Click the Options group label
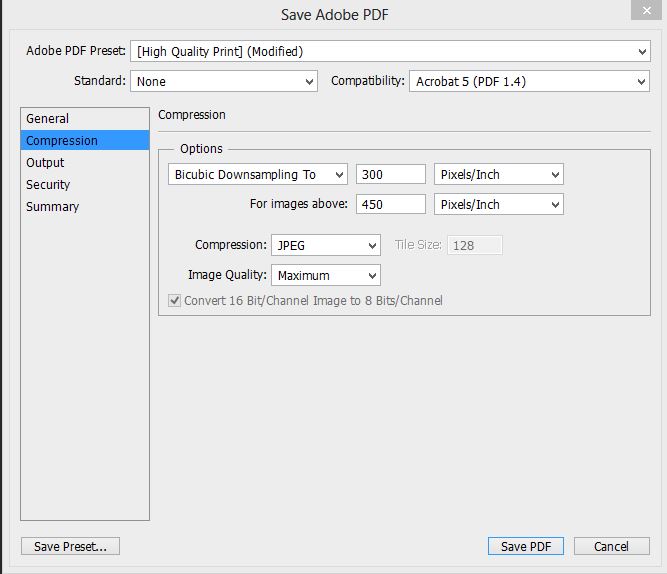667x574 pixels. coord(201,148)
